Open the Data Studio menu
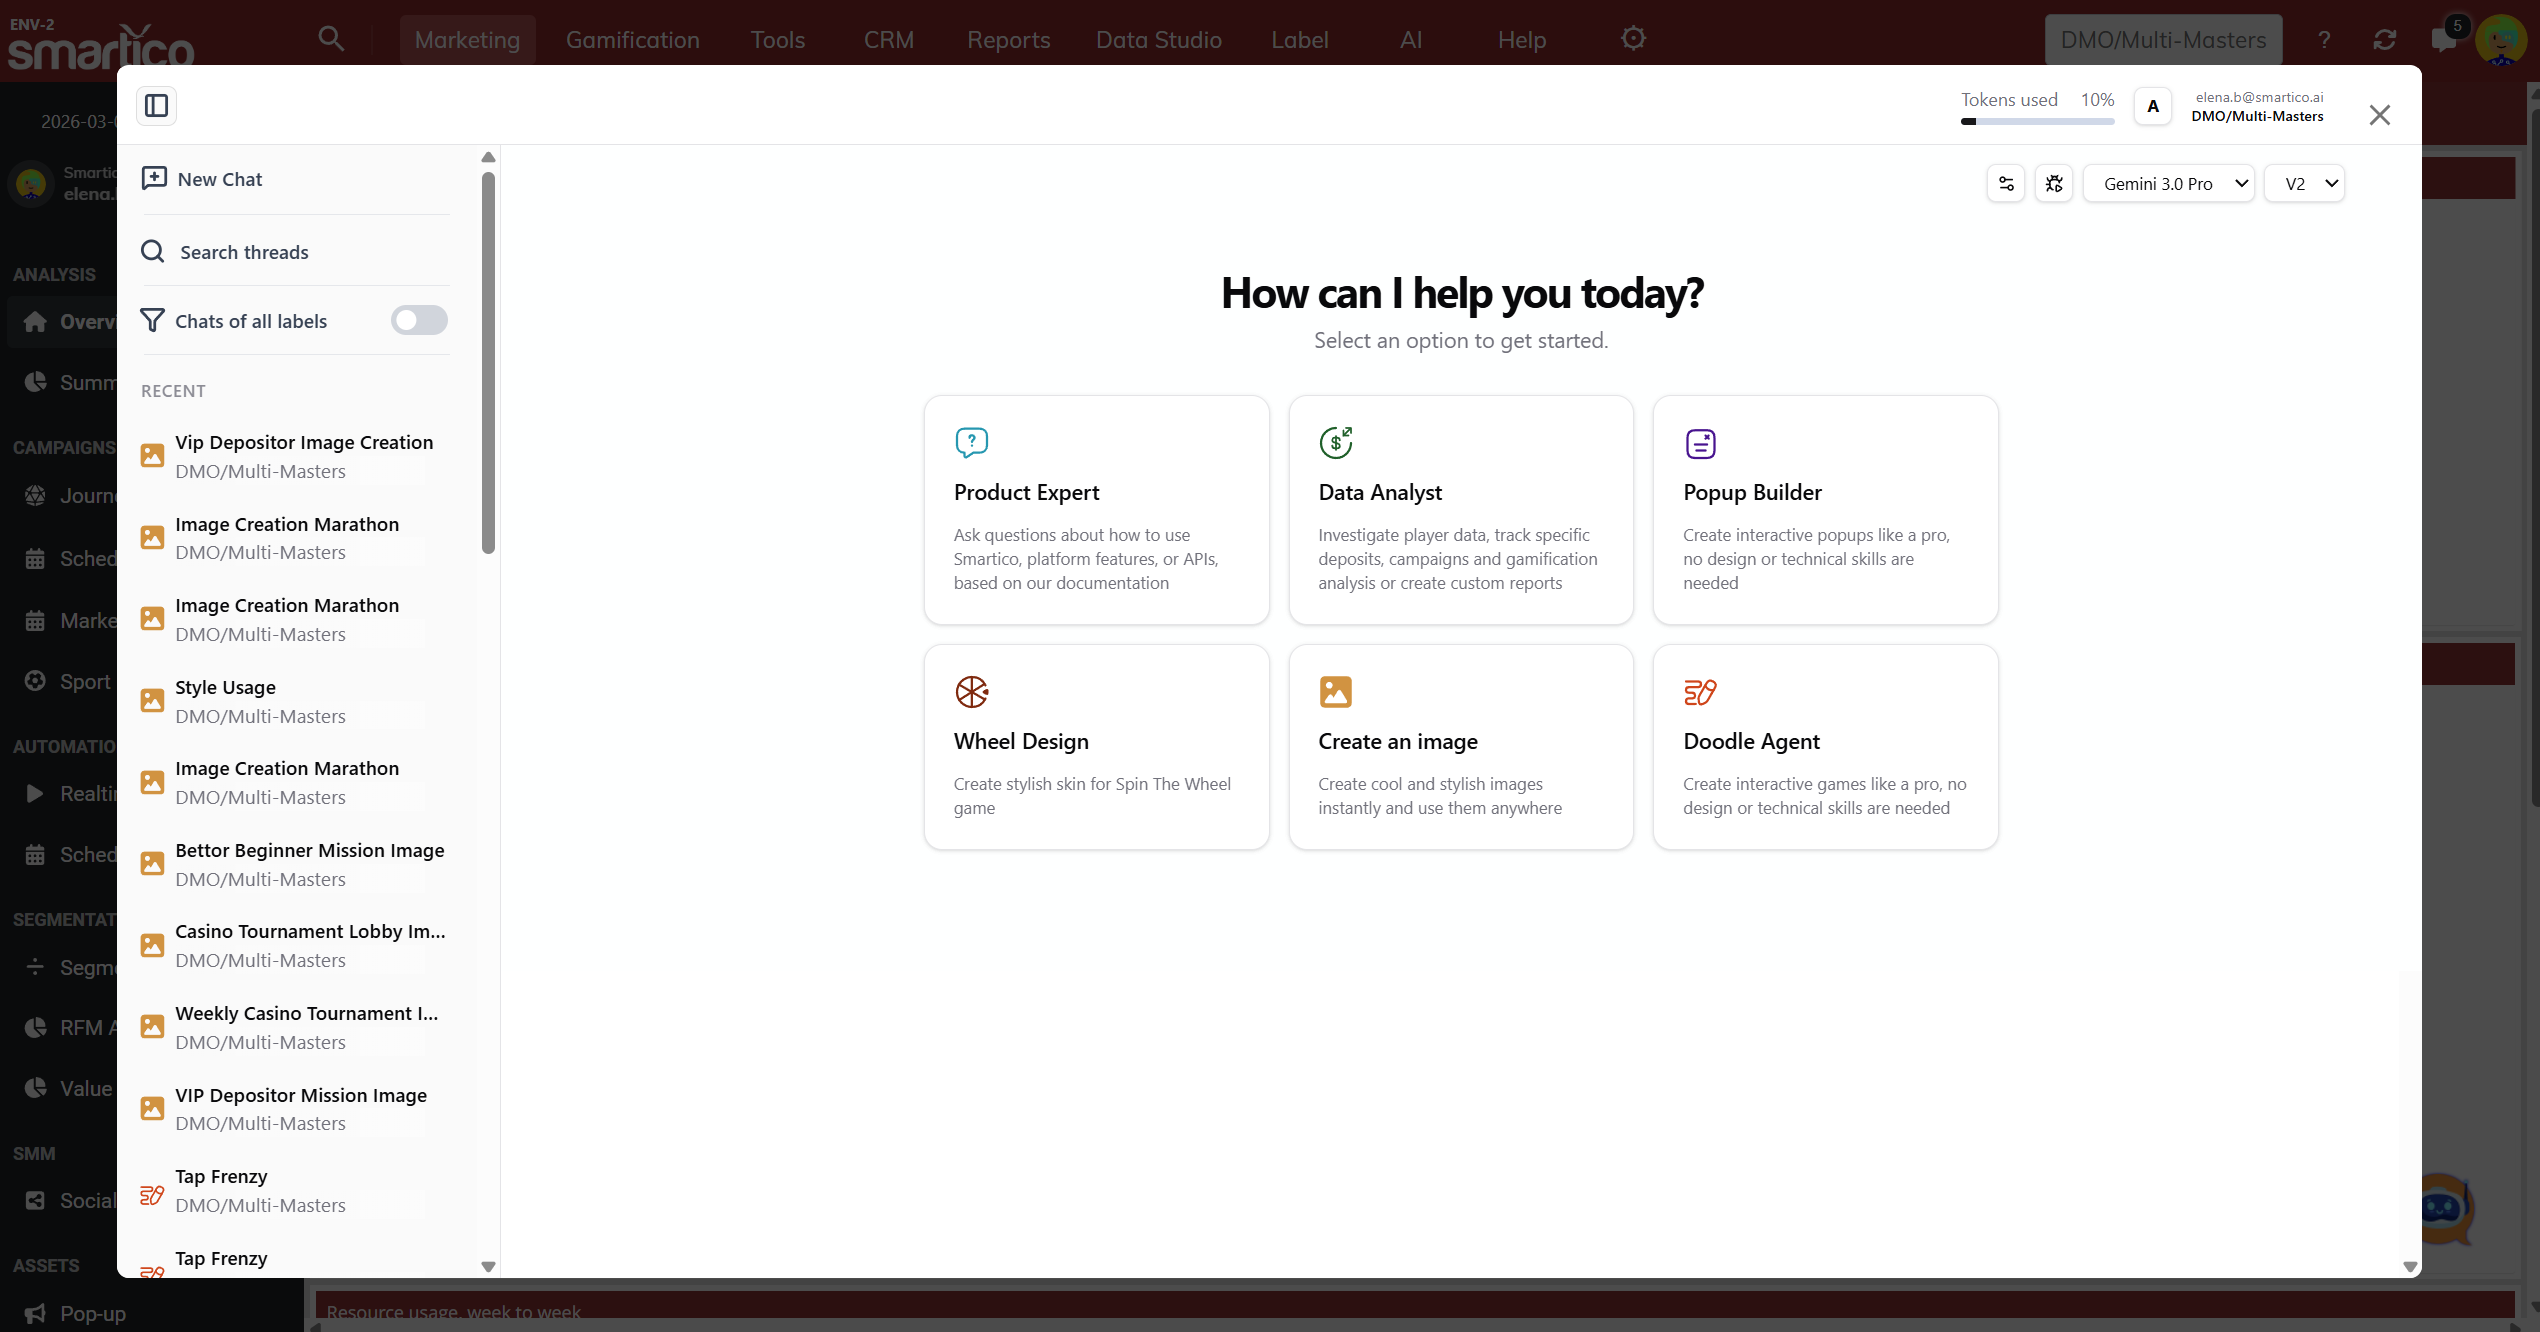 tap(1158, 40)
